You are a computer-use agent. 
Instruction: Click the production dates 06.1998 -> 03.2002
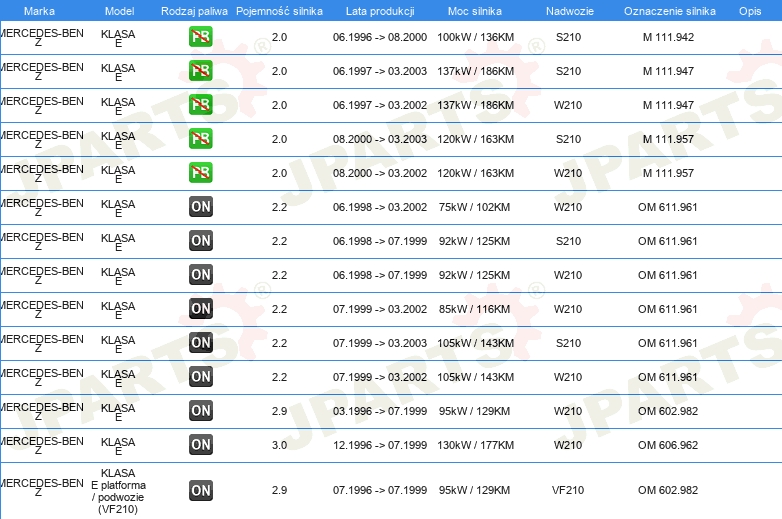pyautogui.click(x=380, y=207)
